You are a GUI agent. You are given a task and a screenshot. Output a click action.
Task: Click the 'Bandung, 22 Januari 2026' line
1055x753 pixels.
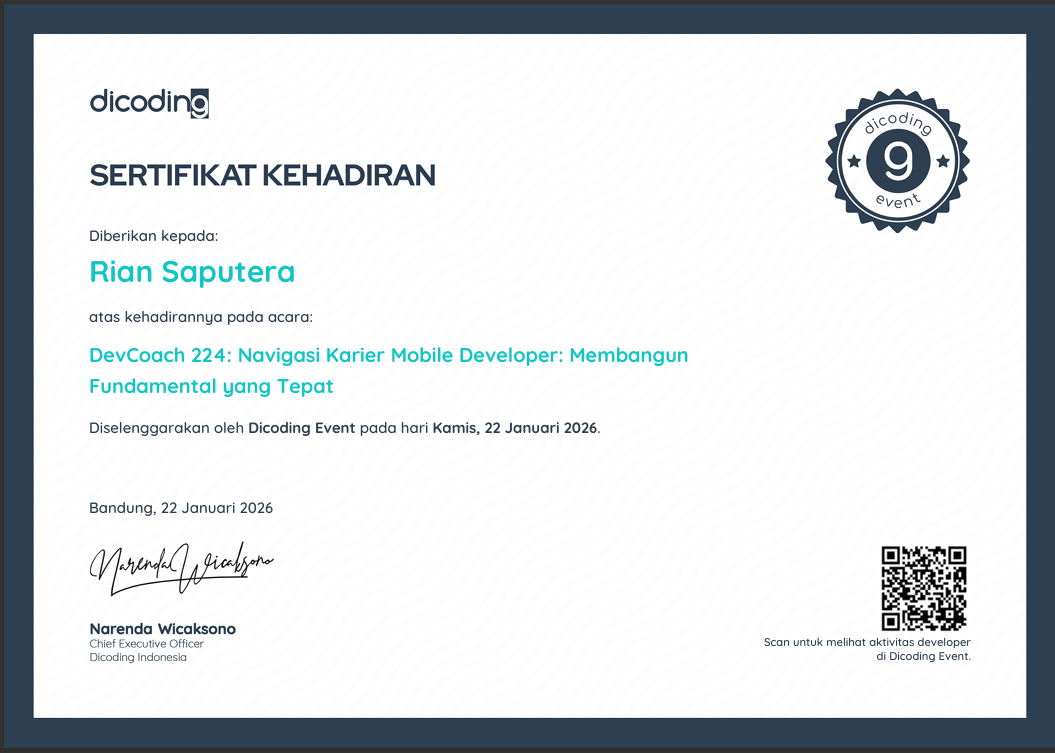pyautogui.click(x=181, y=508)
